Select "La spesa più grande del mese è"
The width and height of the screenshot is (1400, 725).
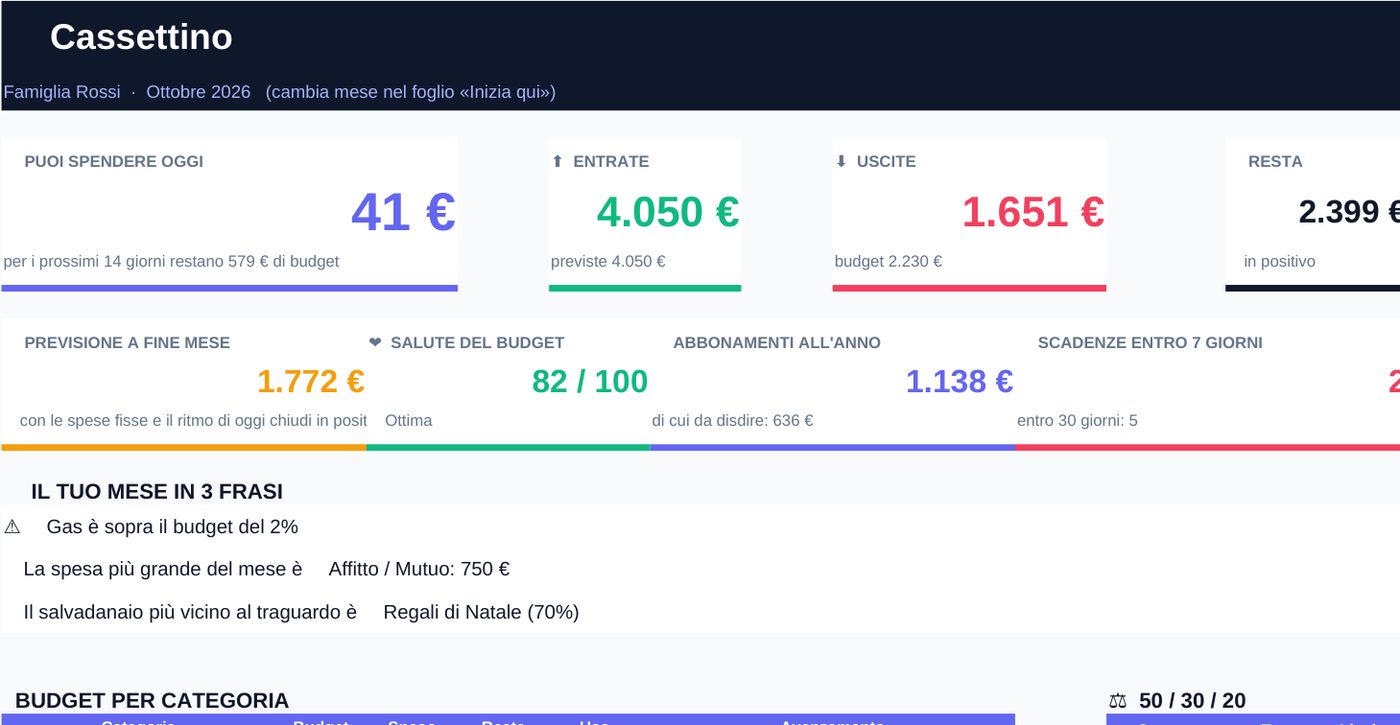pos(162,569)
